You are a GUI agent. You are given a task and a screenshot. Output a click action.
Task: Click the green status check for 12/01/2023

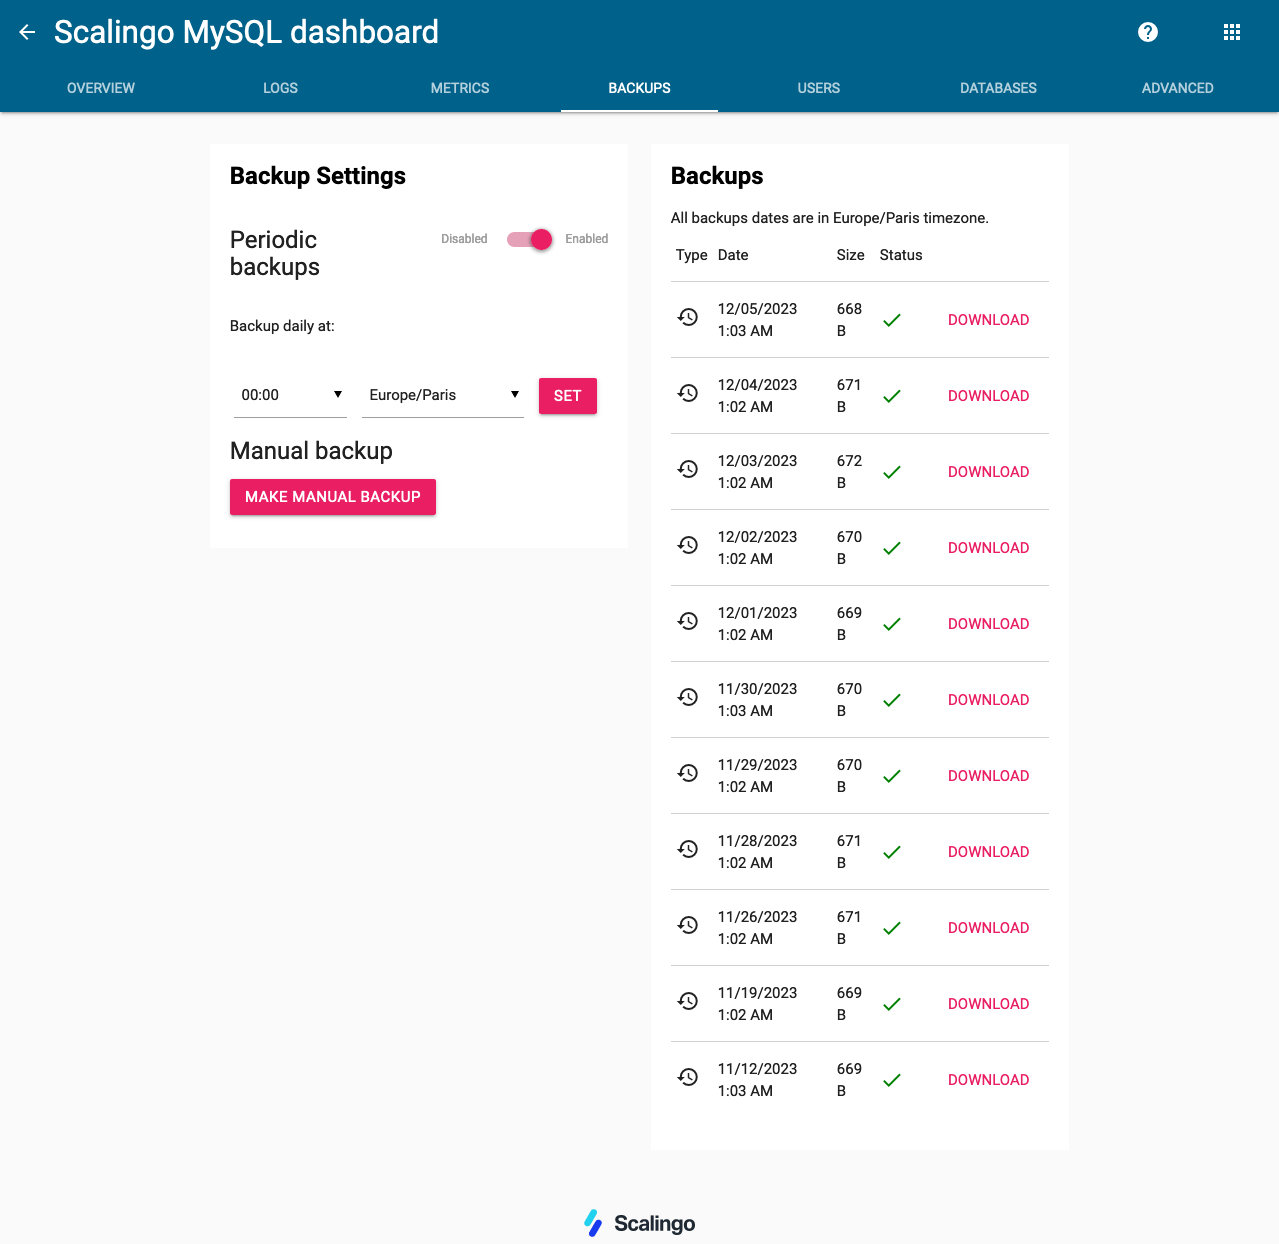coord(892,624)
